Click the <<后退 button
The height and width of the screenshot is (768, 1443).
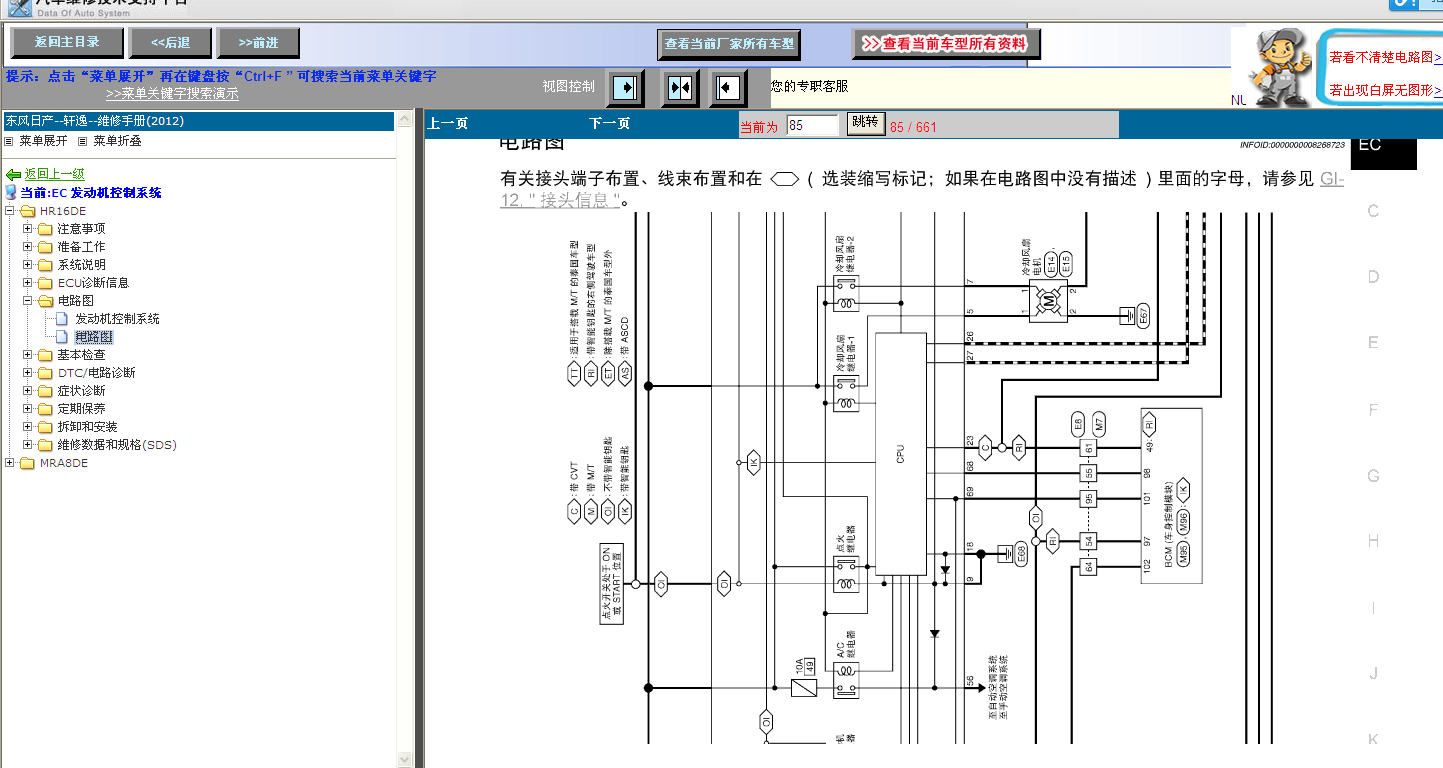171,42
